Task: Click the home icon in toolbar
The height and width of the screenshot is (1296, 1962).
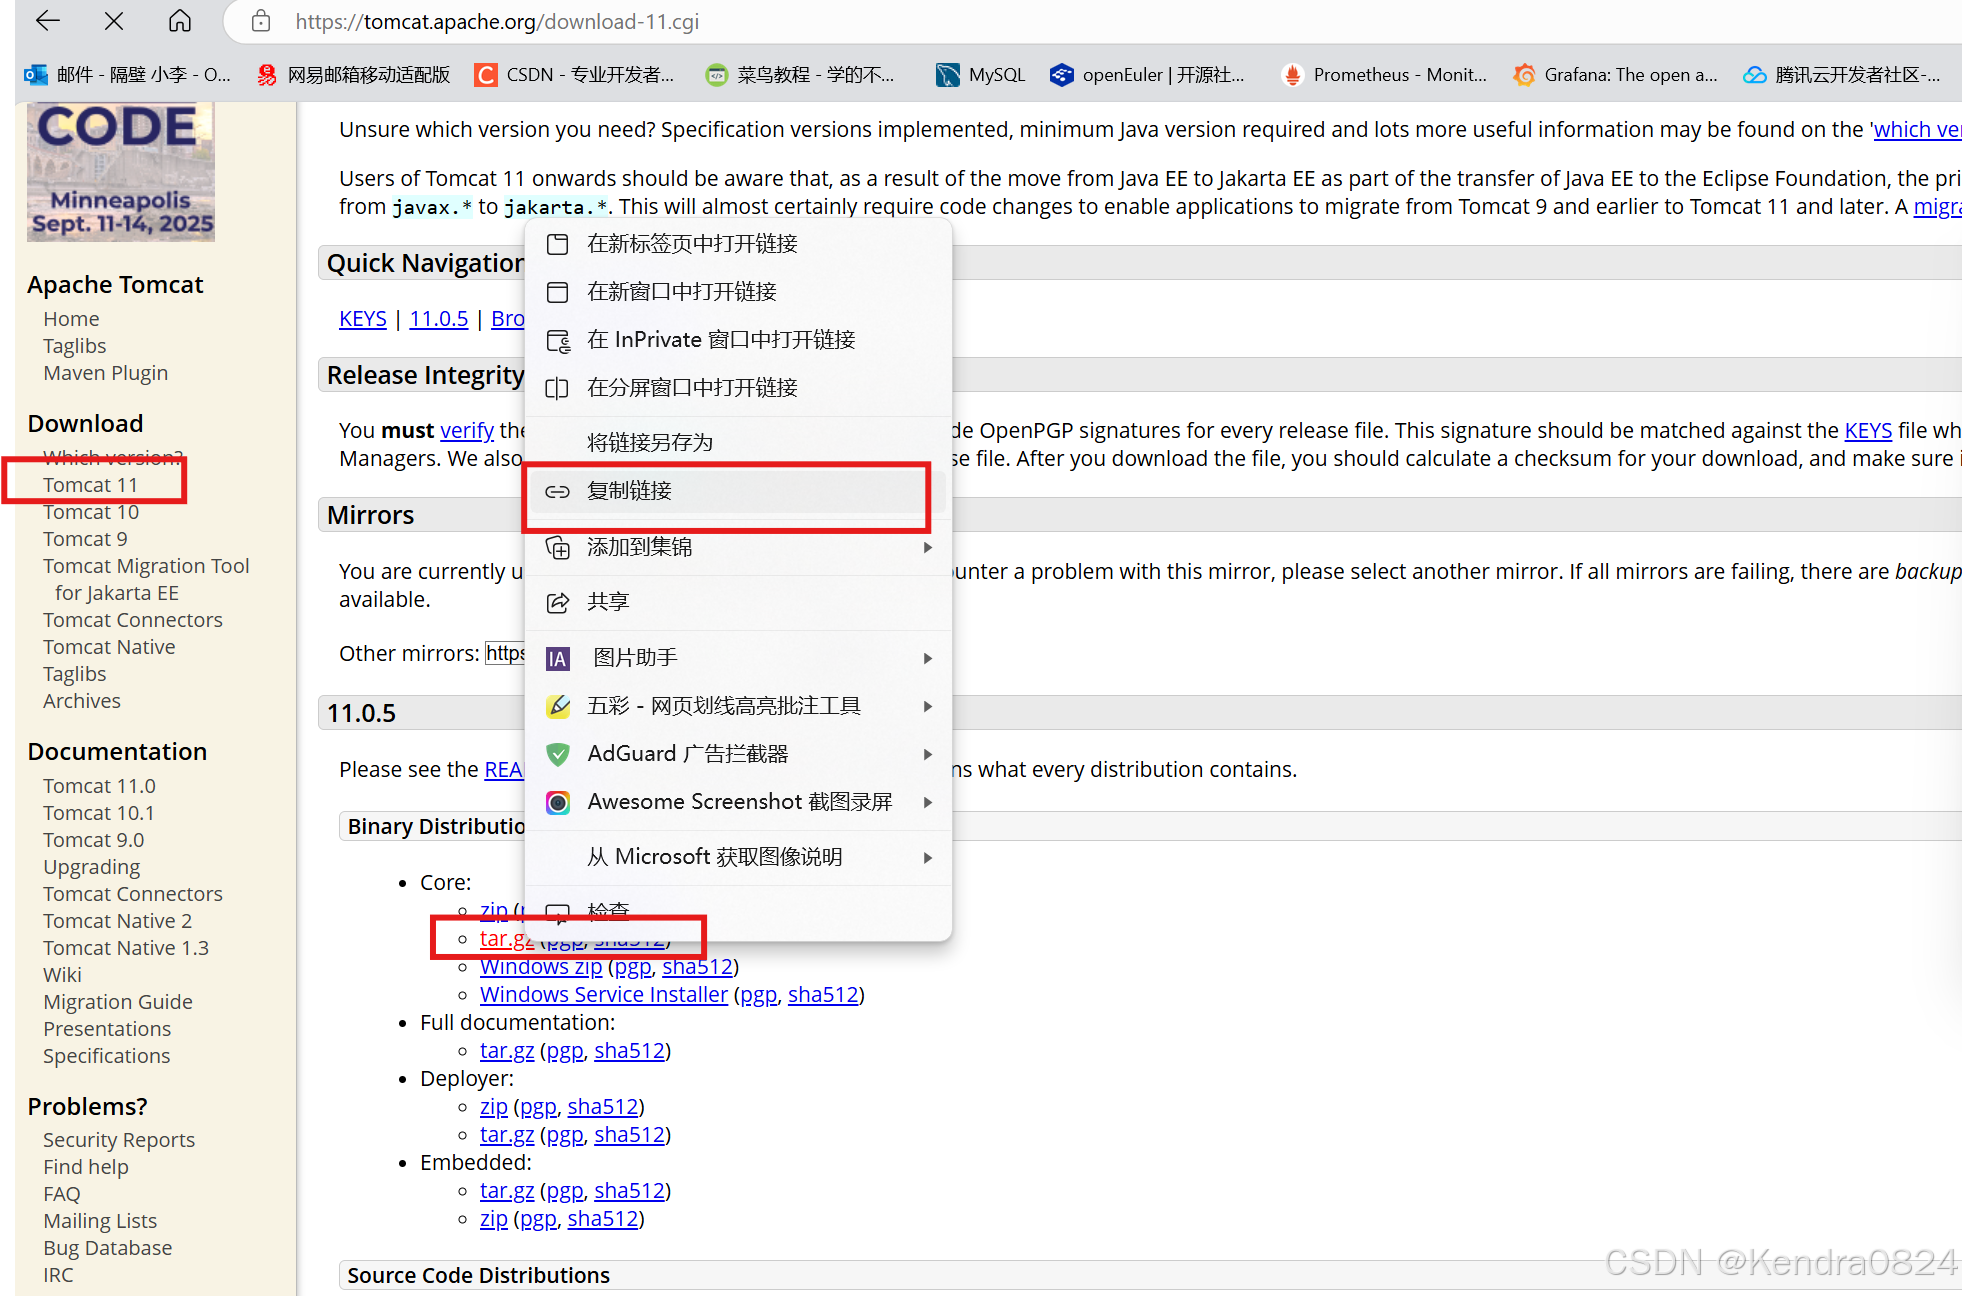Action: coord(180,21)
